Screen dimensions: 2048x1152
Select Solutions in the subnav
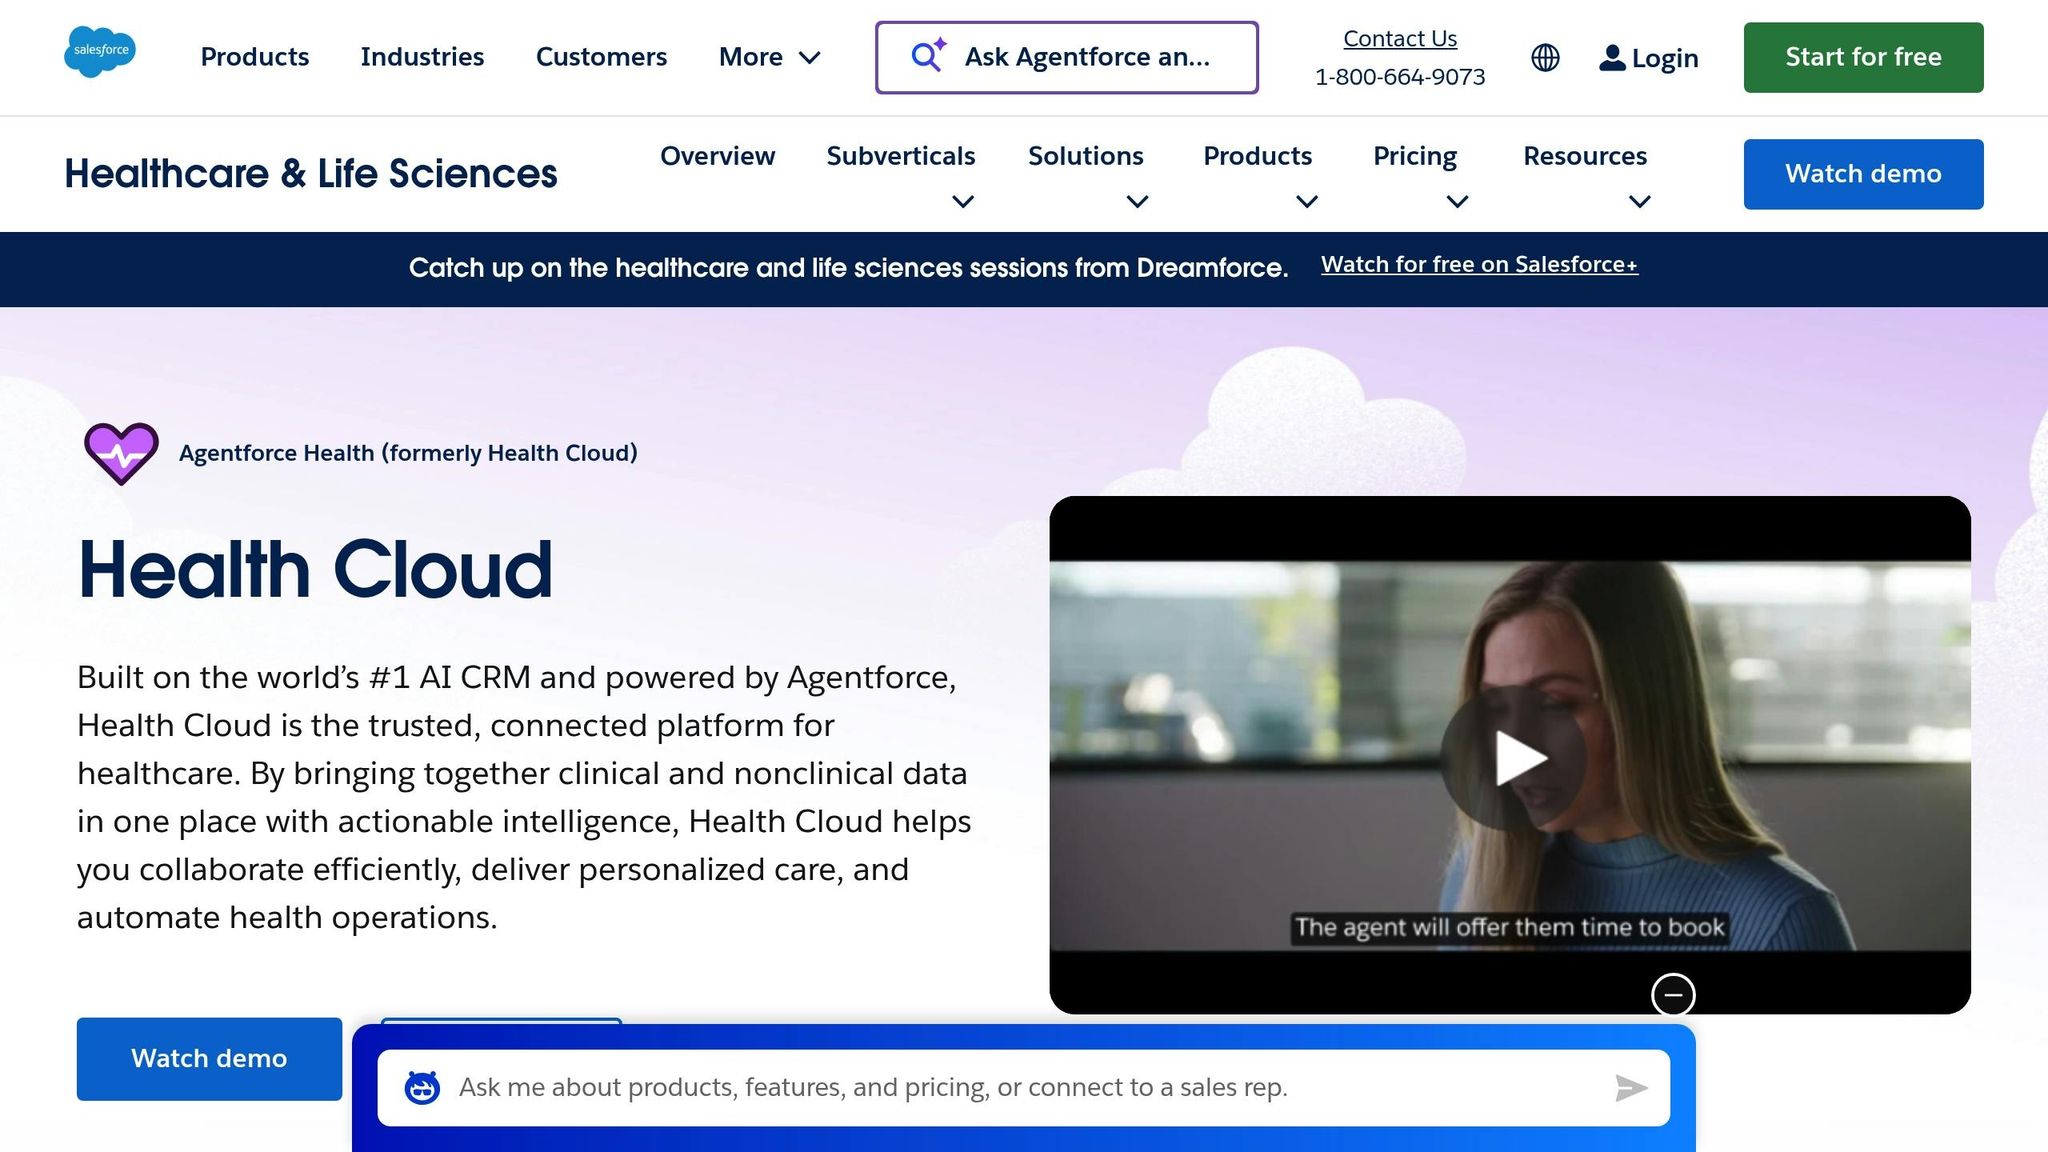tap(1086, 156)
